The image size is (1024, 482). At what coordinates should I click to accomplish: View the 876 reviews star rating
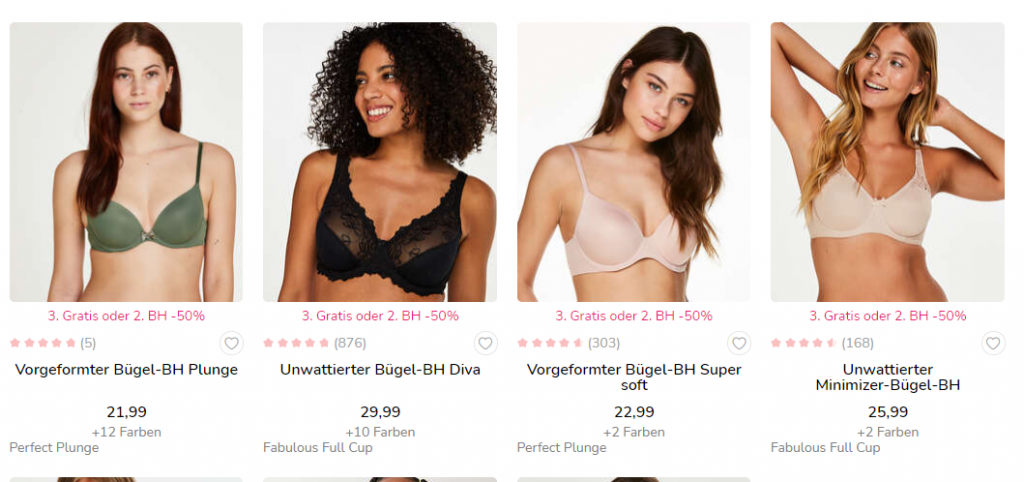click(315, 343)
